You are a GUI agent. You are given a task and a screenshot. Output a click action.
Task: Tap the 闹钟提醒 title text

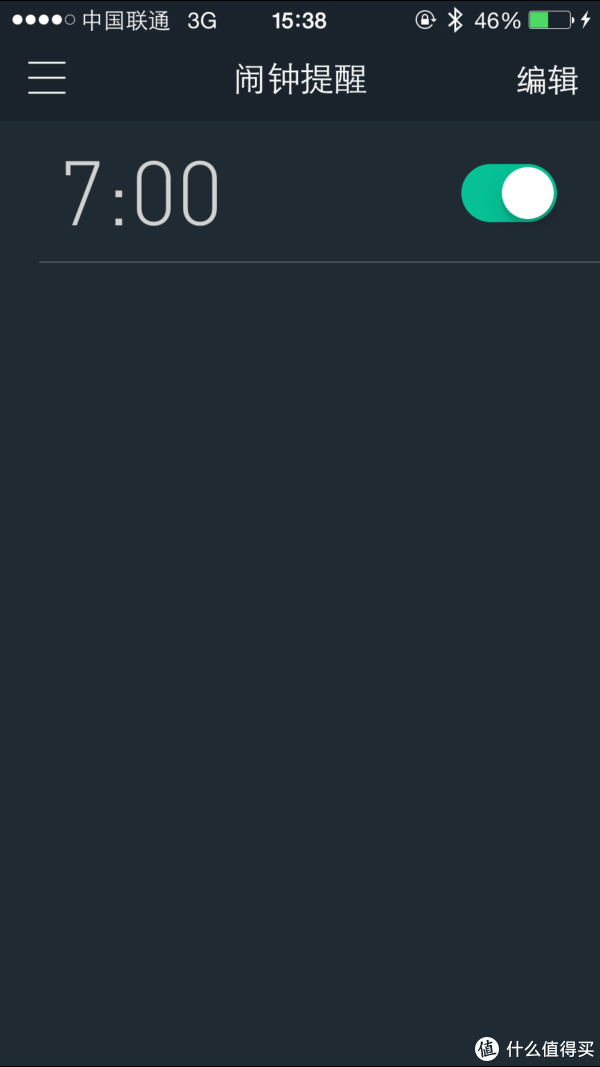coord(301,80)
